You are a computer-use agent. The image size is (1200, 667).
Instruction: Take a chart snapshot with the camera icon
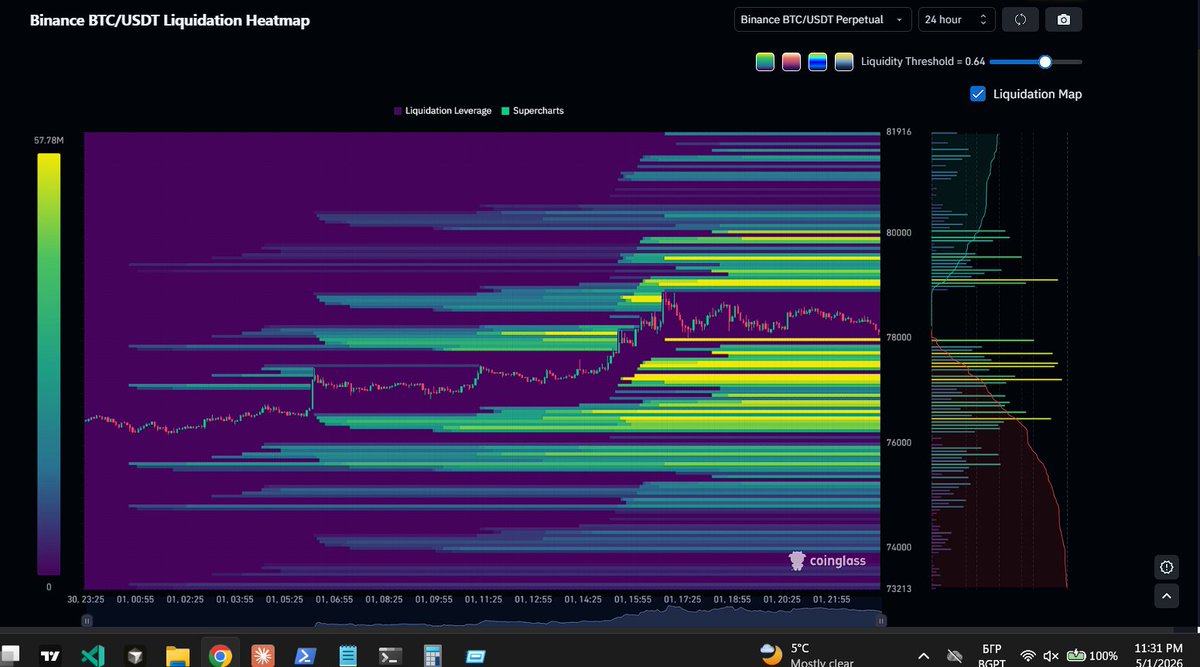tap(1063, 19)
